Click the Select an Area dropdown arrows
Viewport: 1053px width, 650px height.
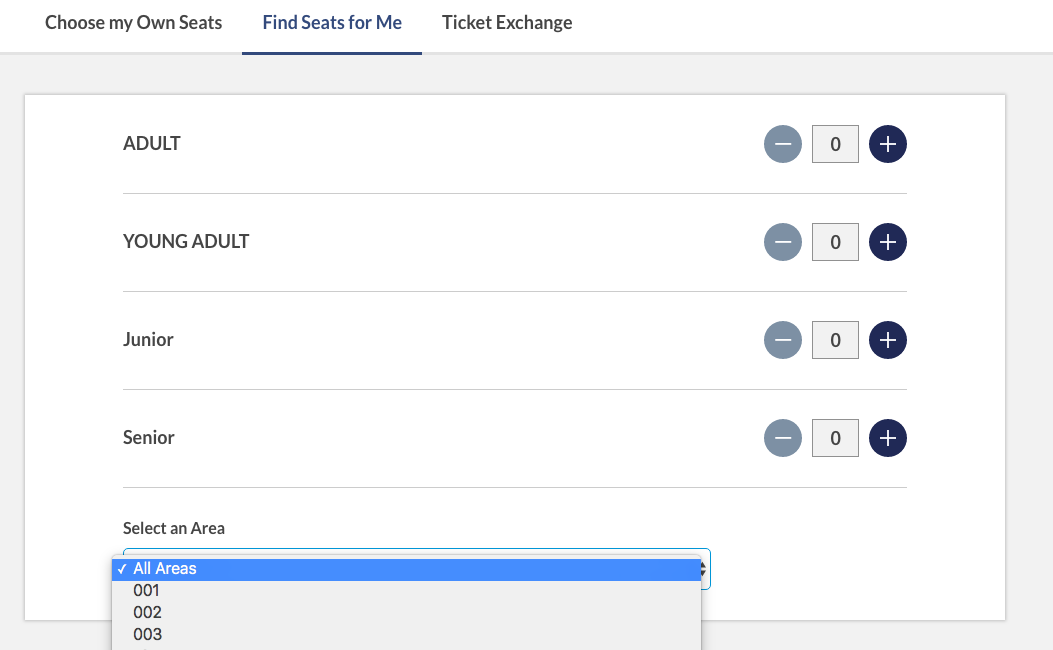706,570
